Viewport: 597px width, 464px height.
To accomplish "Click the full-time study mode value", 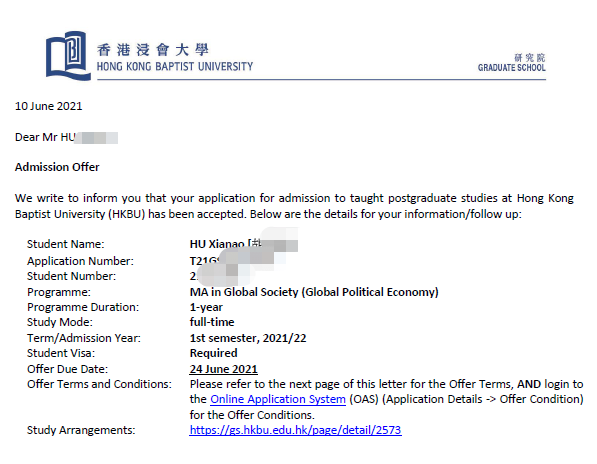I will tap(212, 322).
